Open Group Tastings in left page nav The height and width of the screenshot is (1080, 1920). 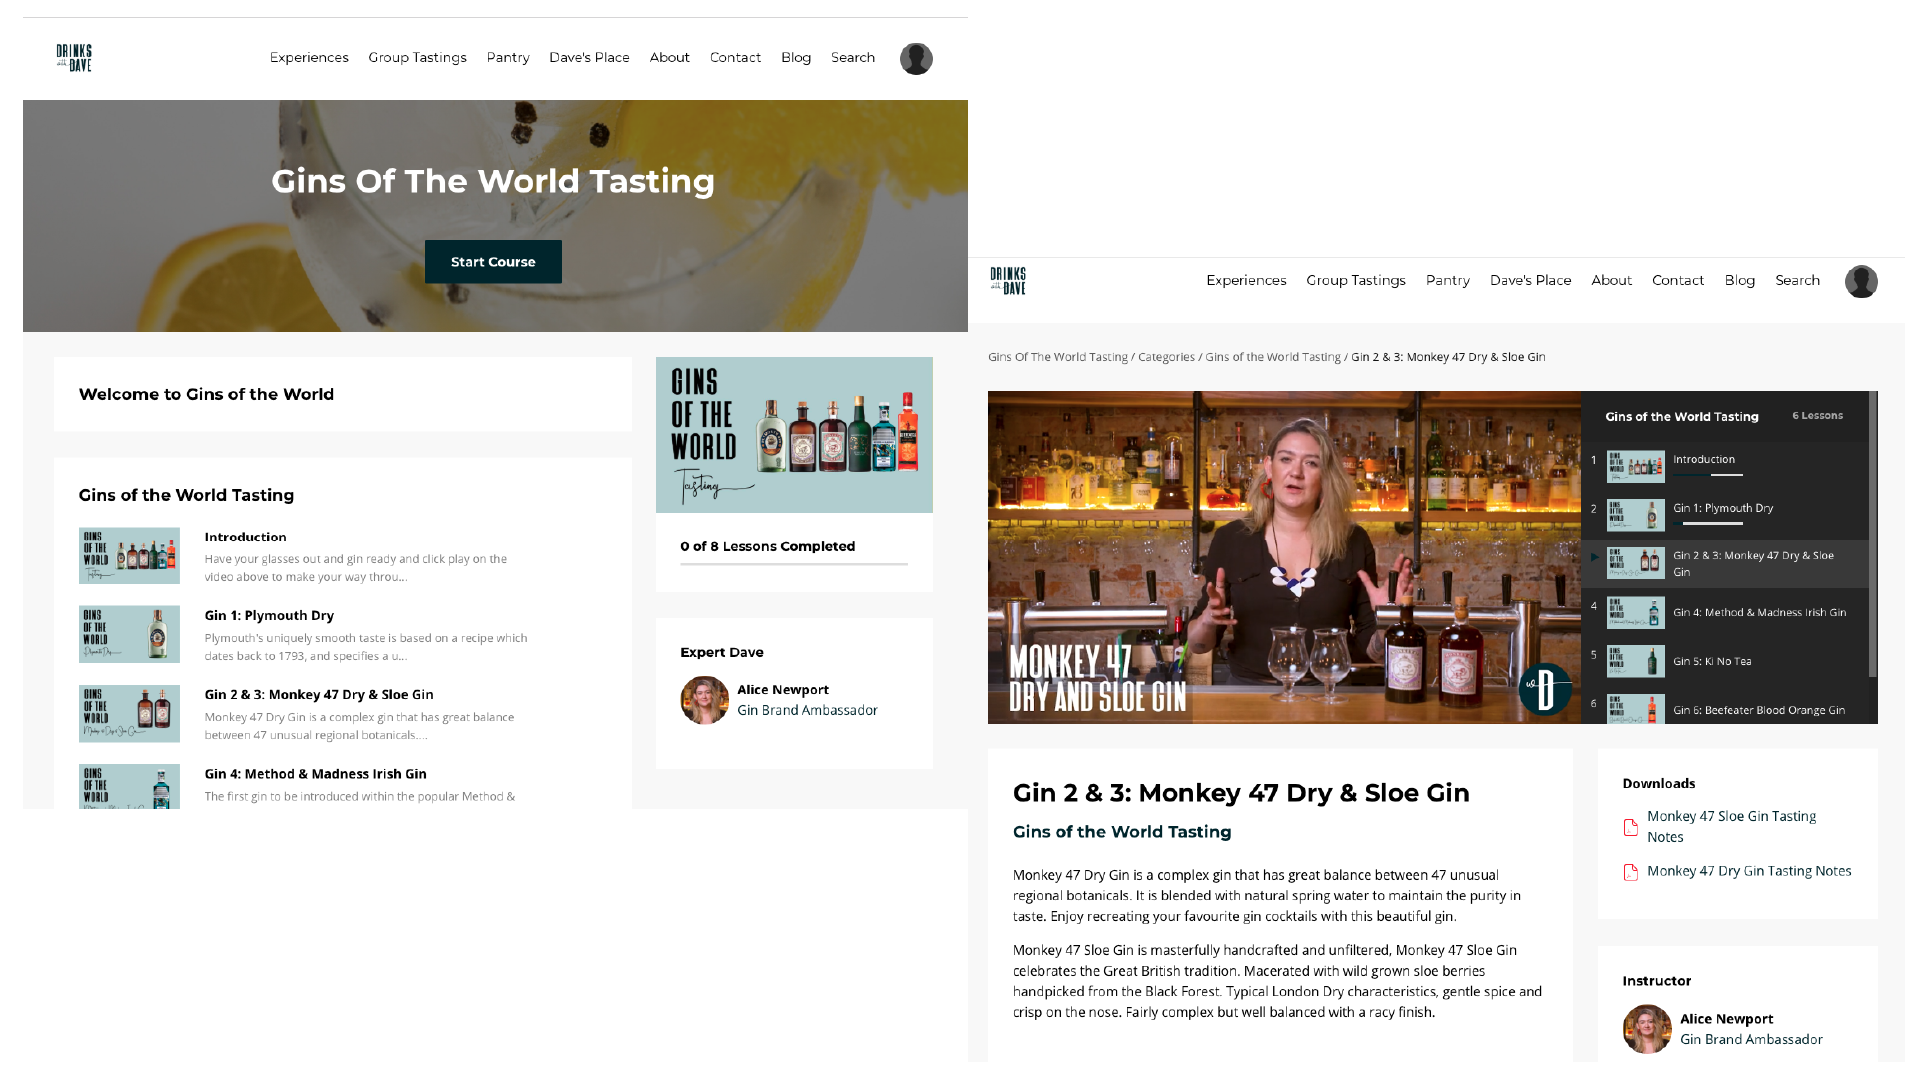(417, 58)
